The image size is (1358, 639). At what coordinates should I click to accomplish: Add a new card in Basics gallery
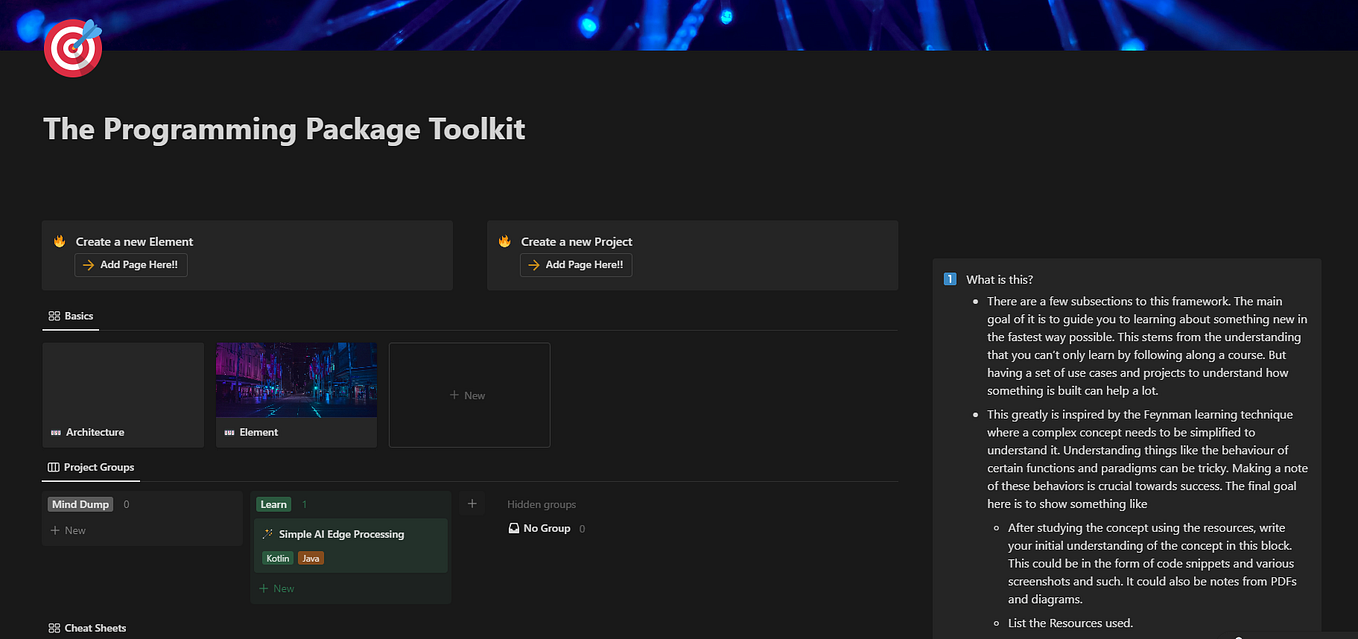coord(469,395)
